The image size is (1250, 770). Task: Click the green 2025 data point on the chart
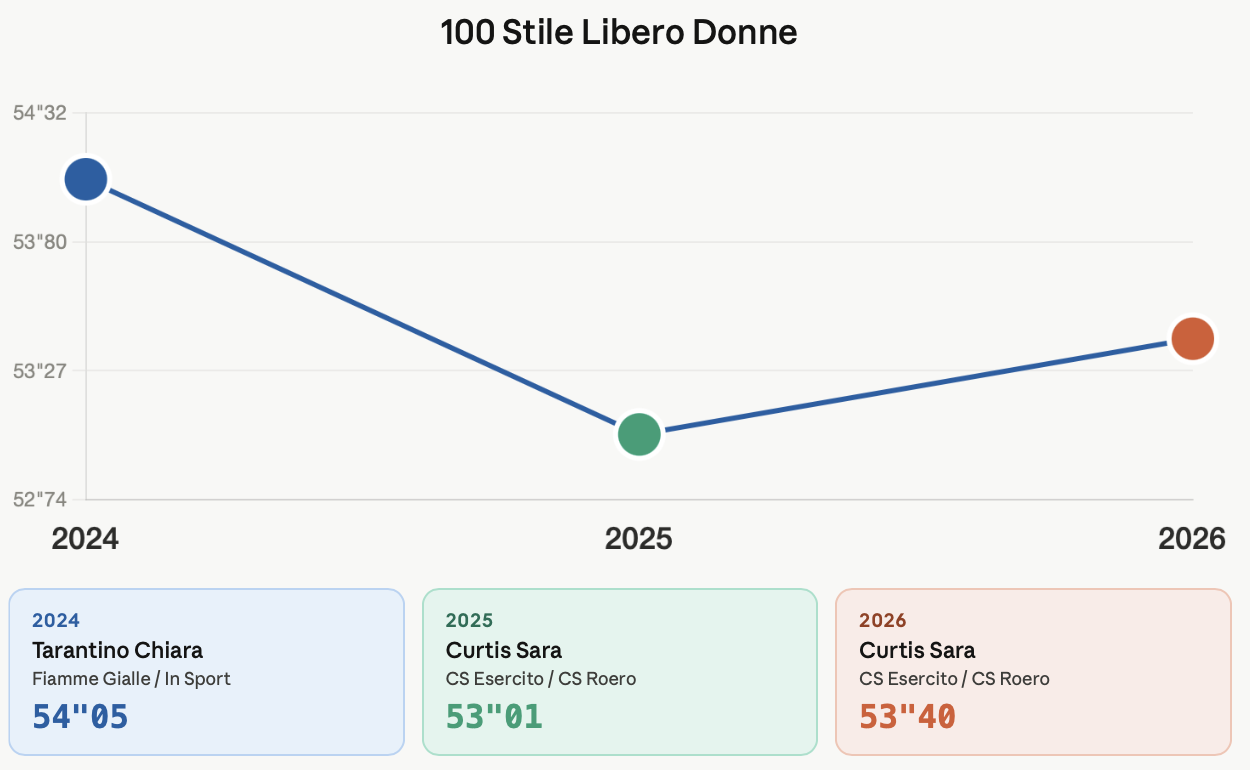(639, 434)
